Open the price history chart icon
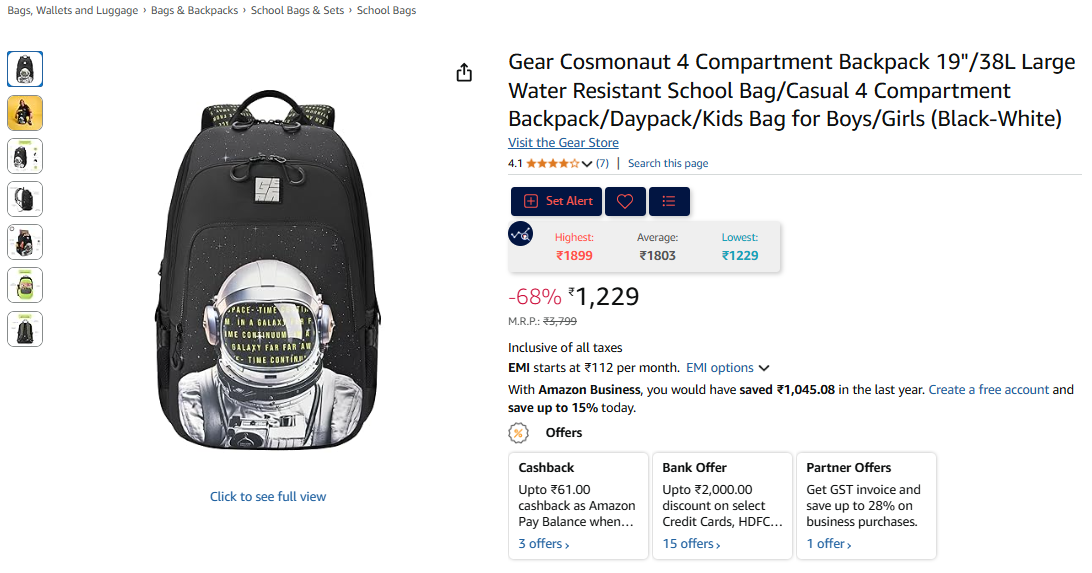The image size is (1092, 573). tap(521, 234)
